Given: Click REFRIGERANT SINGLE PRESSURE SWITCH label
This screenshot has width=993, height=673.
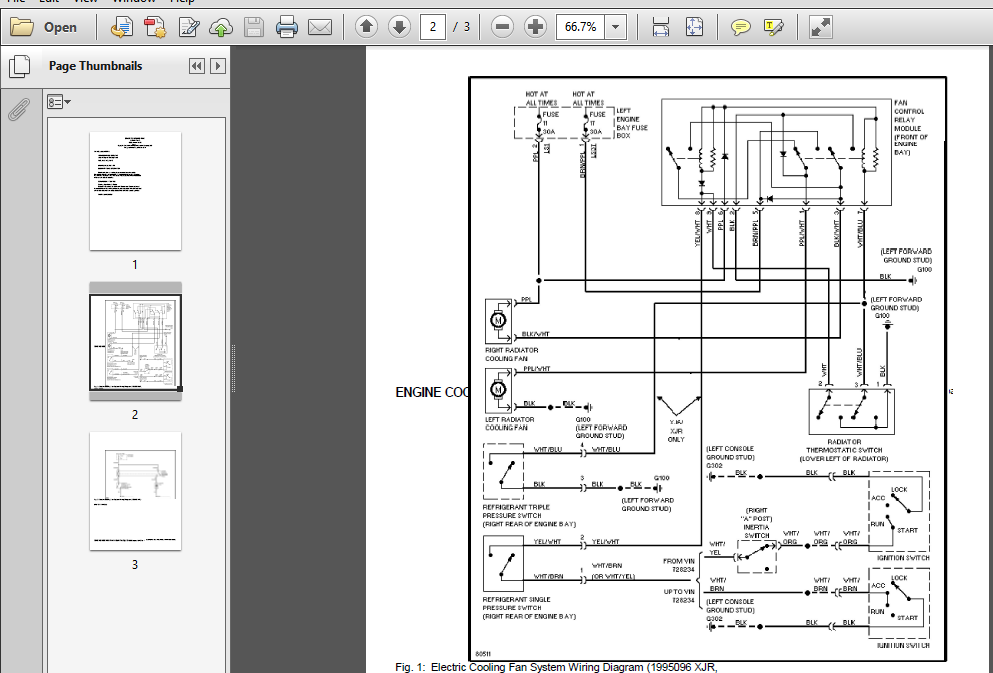Looking at the screenshot, I should pyautogui.click(x=529, y=608).
